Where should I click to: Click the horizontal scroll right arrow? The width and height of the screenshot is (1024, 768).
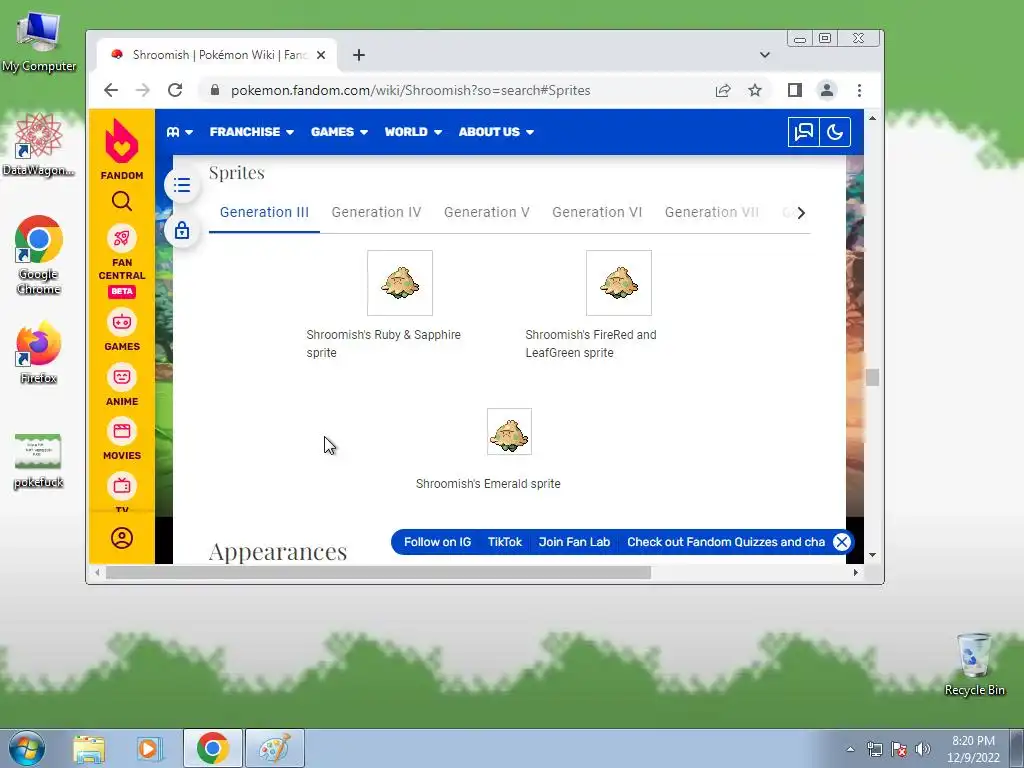click(x=856, y=573)
